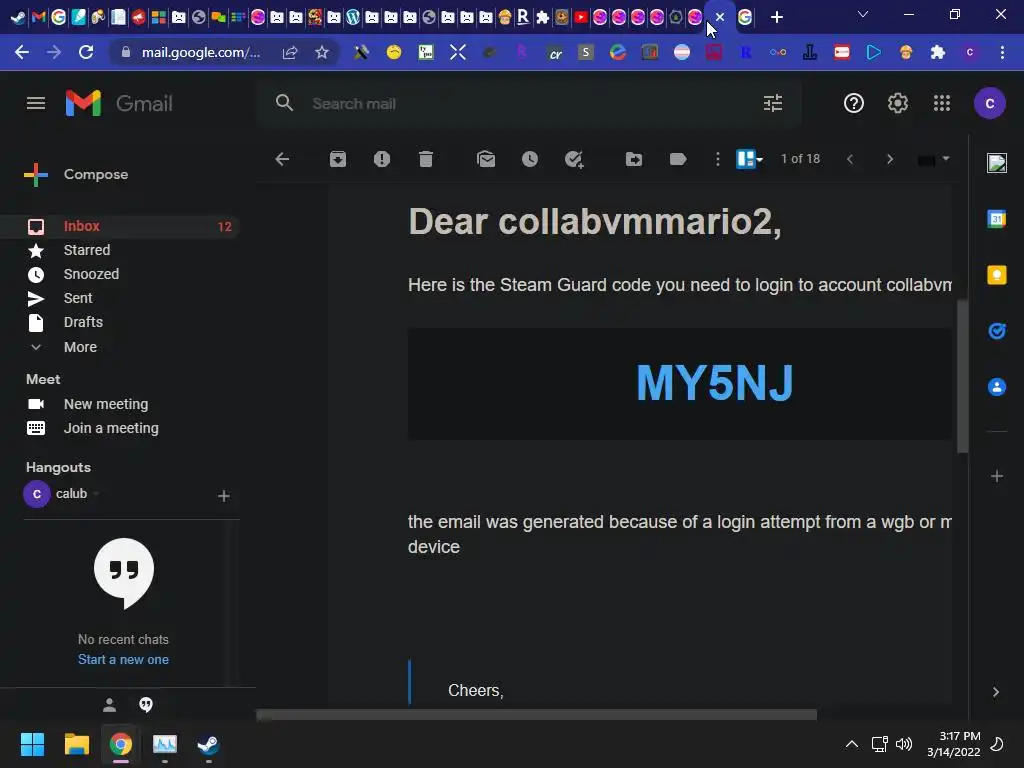1024x768 pixels.
Task: Open Gmail main menu hamburger icon
Action: click(x=36, y=103)
